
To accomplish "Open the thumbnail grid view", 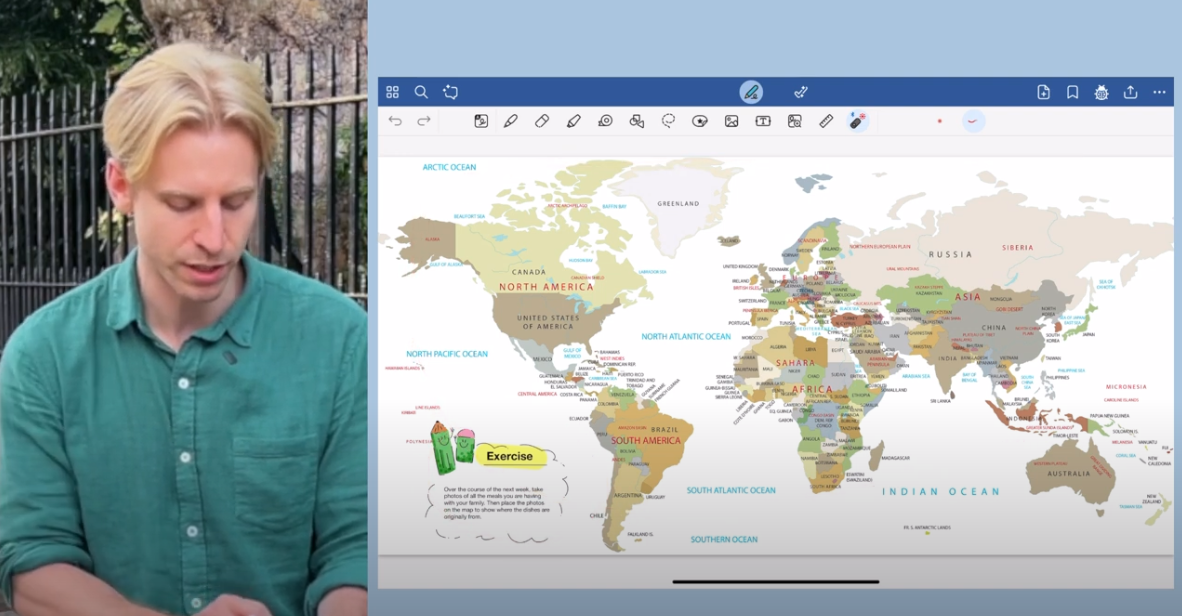I will (392, 92).
